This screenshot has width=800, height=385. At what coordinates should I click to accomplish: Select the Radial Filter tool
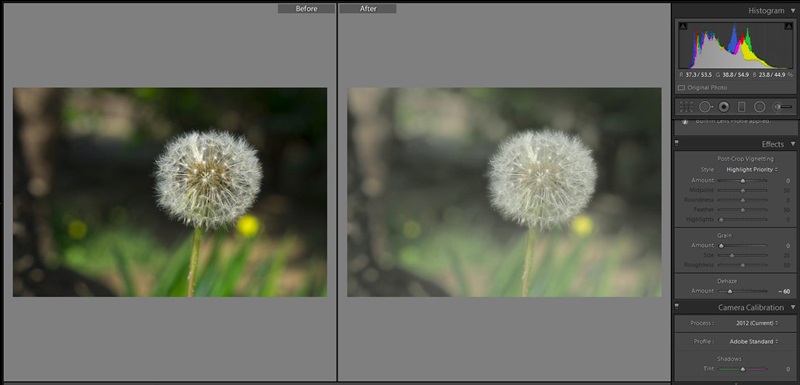pyautogui.click(x=760, y=107)
